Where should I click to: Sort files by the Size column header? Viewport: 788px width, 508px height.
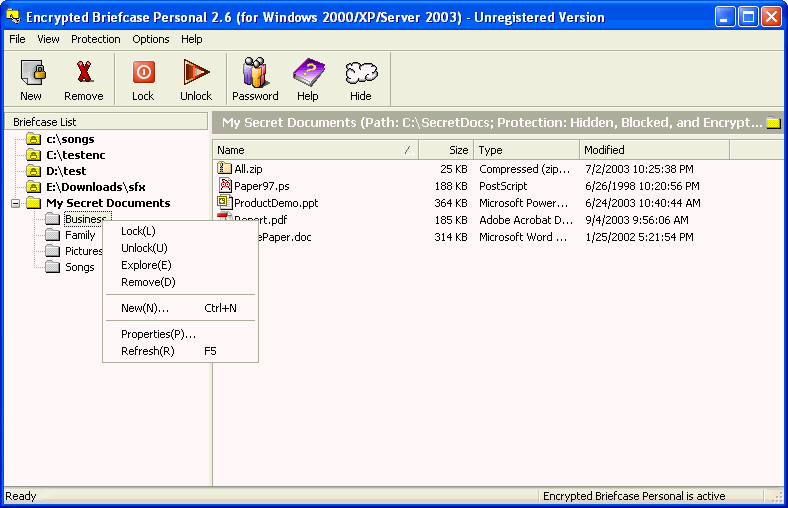click(x=446, y=150)
